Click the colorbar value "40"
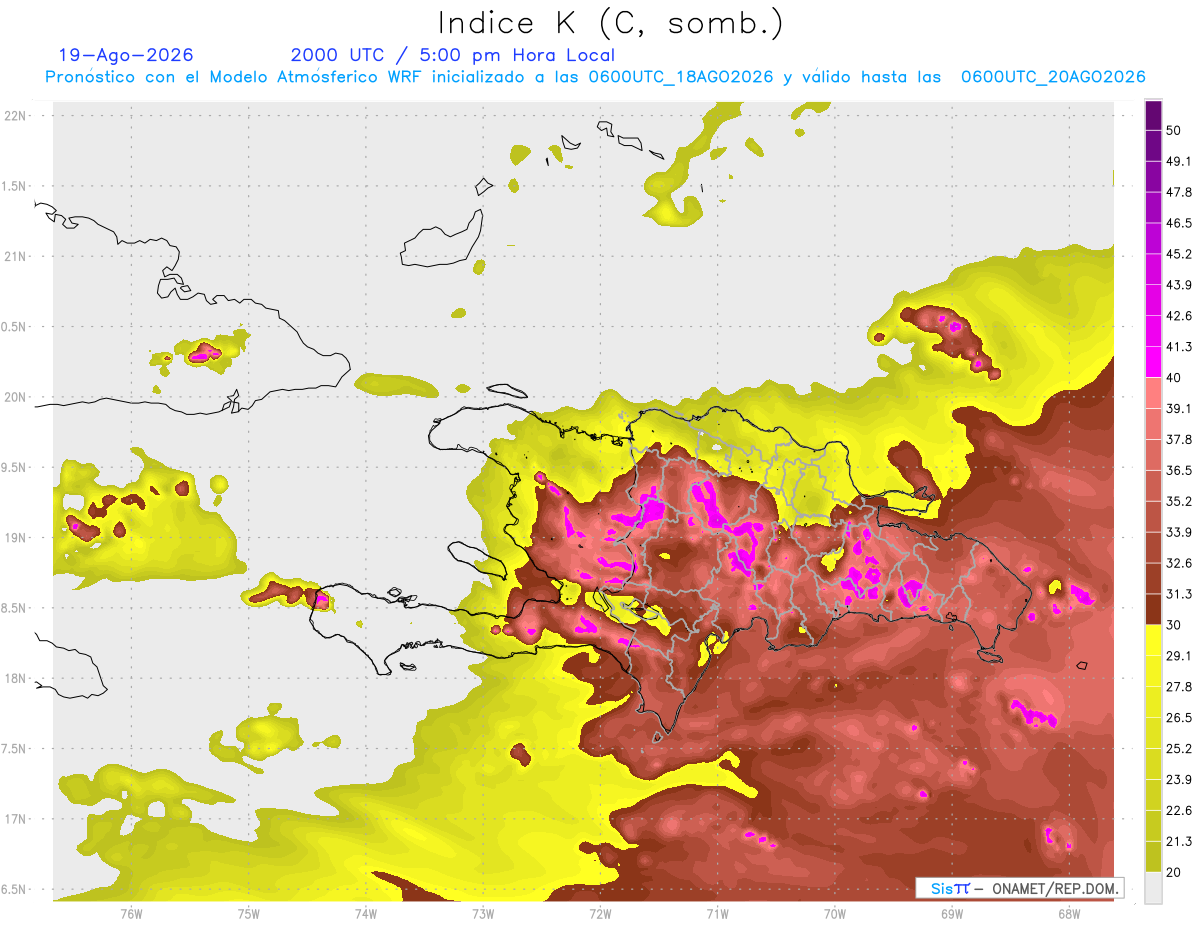The width and height of the screenshot is (1200, 927). click(x=1174, y=378)
